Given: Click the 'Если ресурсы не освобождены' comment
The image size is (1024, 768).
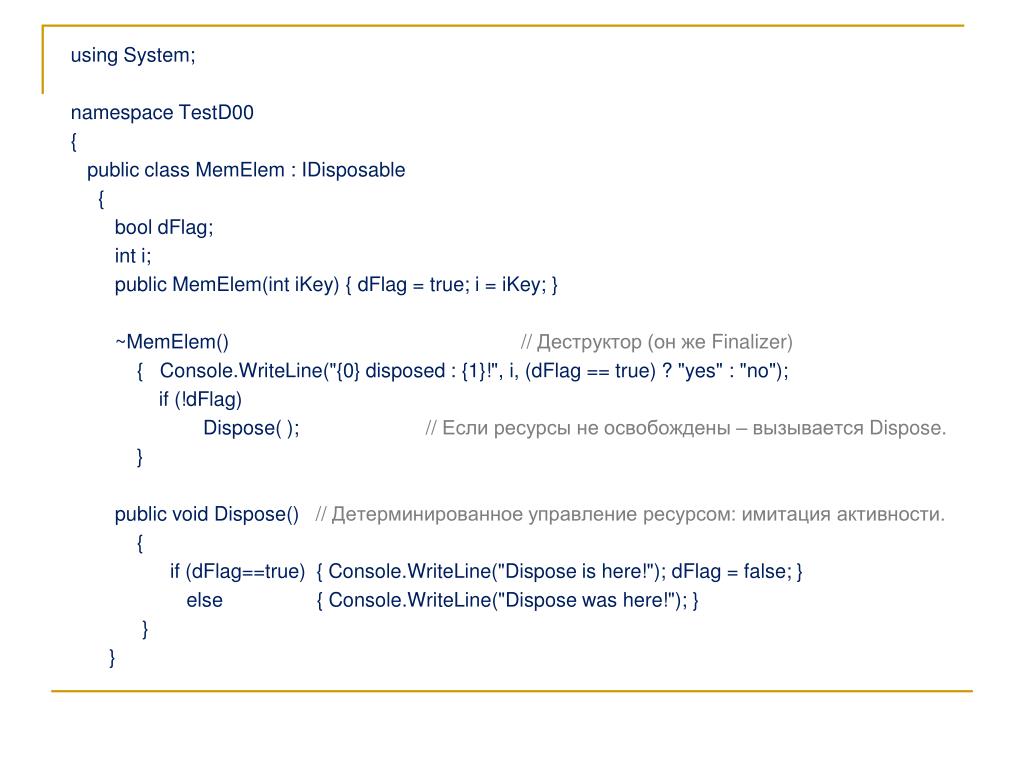Looking at the screenshot, I should pos(686,428).
